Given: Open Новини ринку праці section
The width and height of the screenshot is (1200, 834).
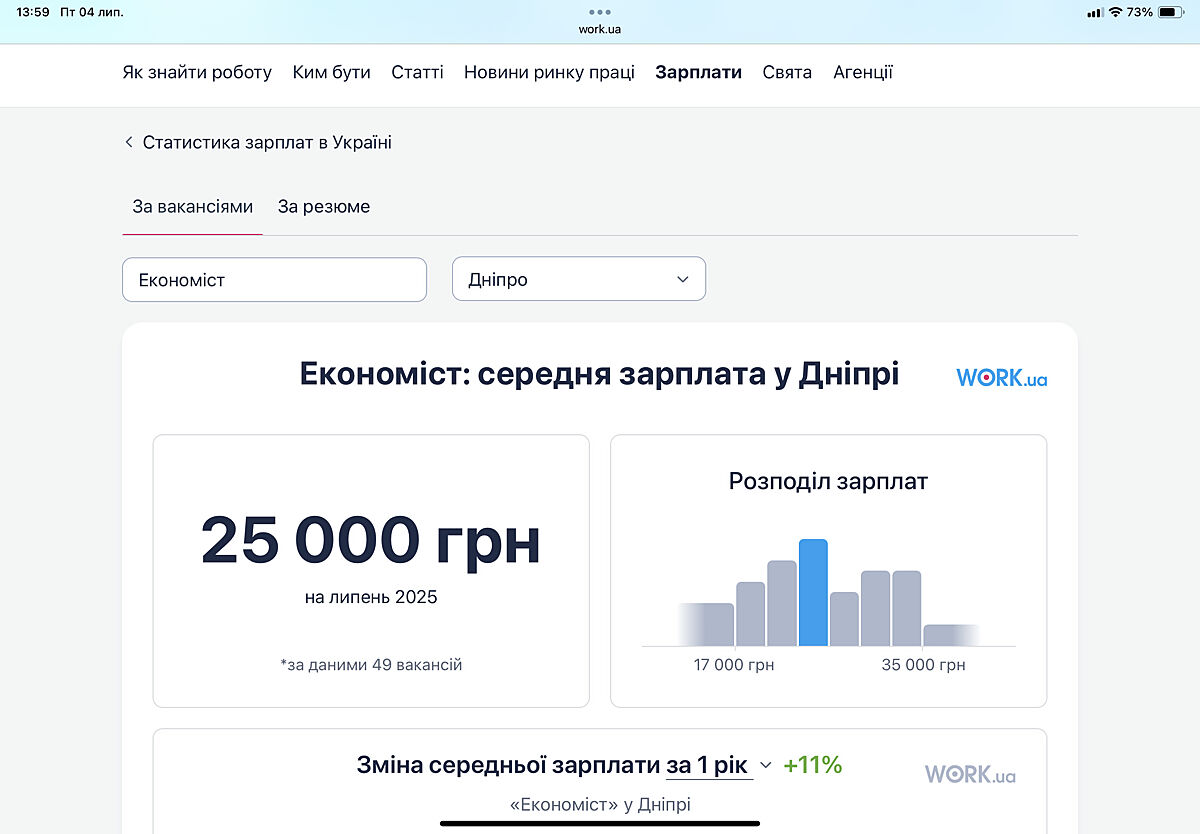Looking at the screenshot, I should tap(549, 72).
